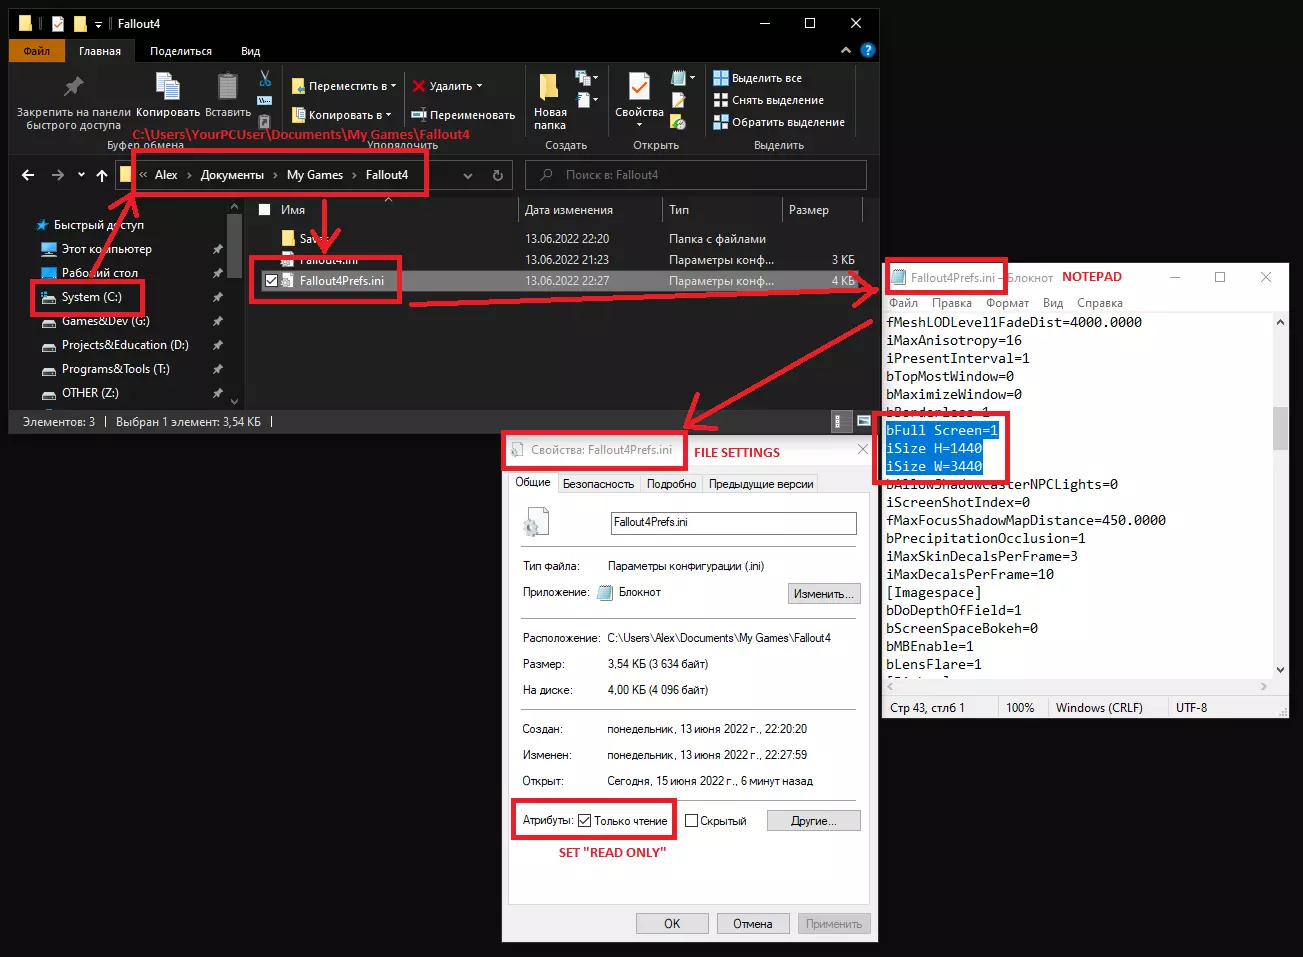Open the Файл tab in Explorer
The width and height of the screenshot is (1303, 957).
point(37,51)
